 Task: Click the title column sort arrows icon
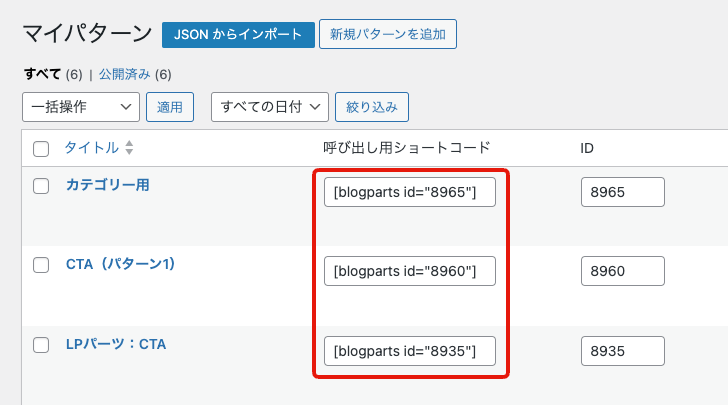click(x=129, y=148)
